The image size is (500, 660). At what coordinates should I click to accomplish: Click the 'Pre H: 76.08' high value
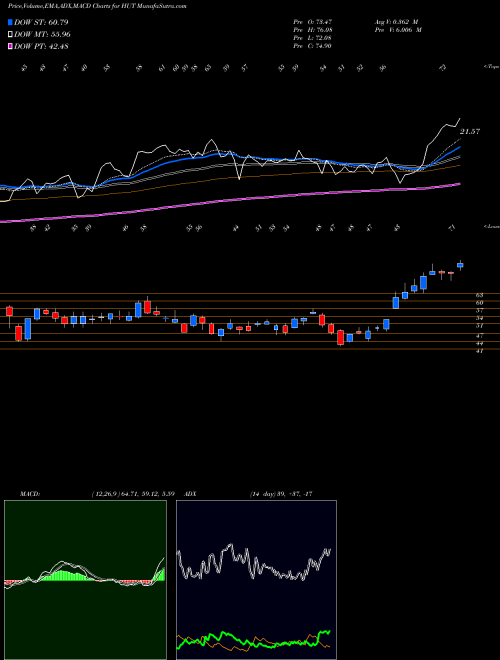coord(313,30)
